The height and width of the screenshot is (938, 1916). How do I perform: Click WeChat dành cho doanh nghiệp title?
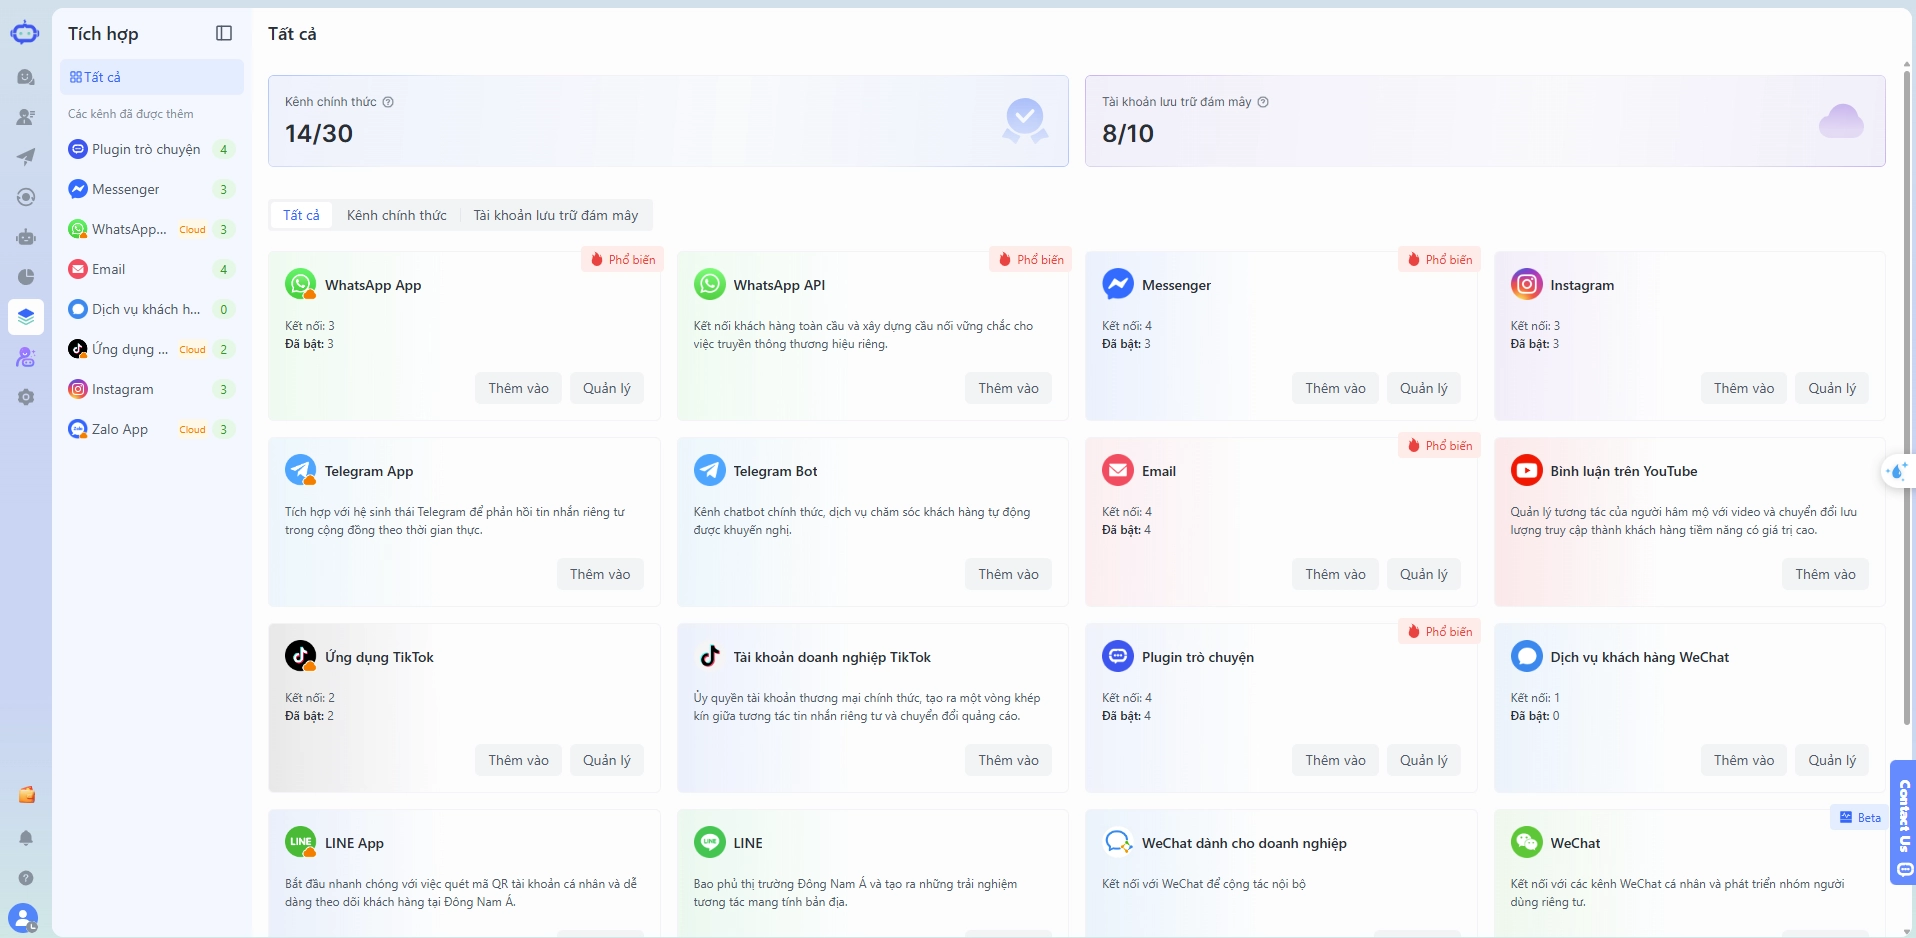[1244, 843]
